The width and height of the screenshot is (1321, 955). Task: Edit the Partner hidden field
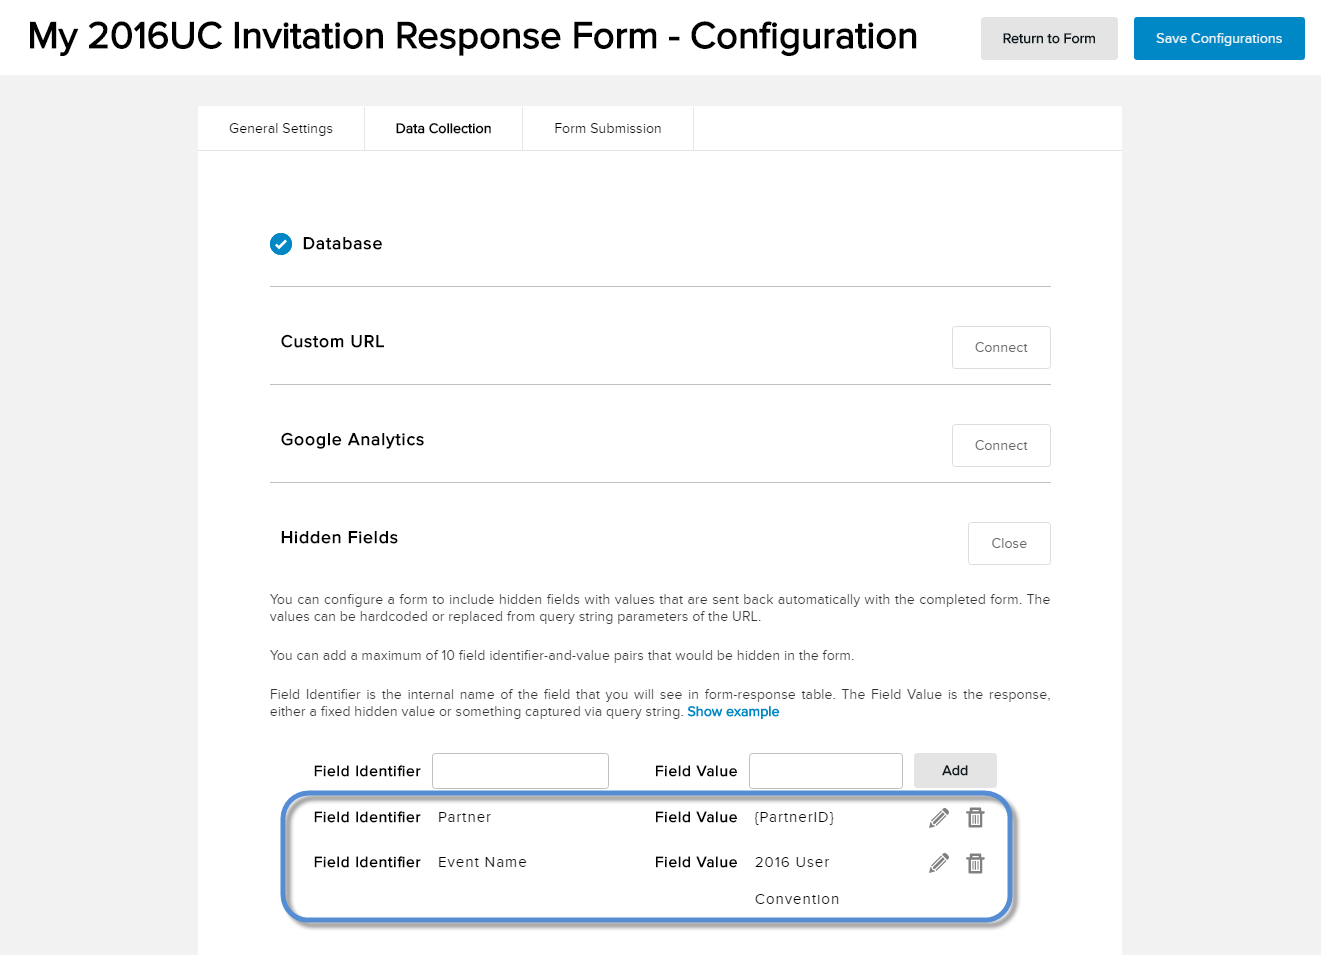(938, 817)
